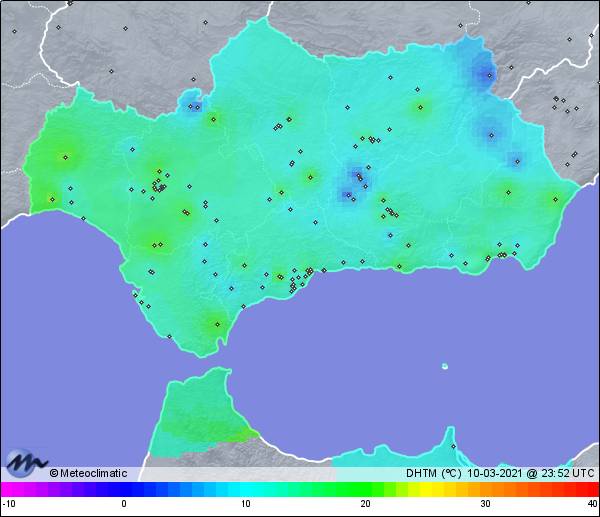Click the 0 scale label
The image size is (600, 517).
pyautogui.click(x=124, y=504)
